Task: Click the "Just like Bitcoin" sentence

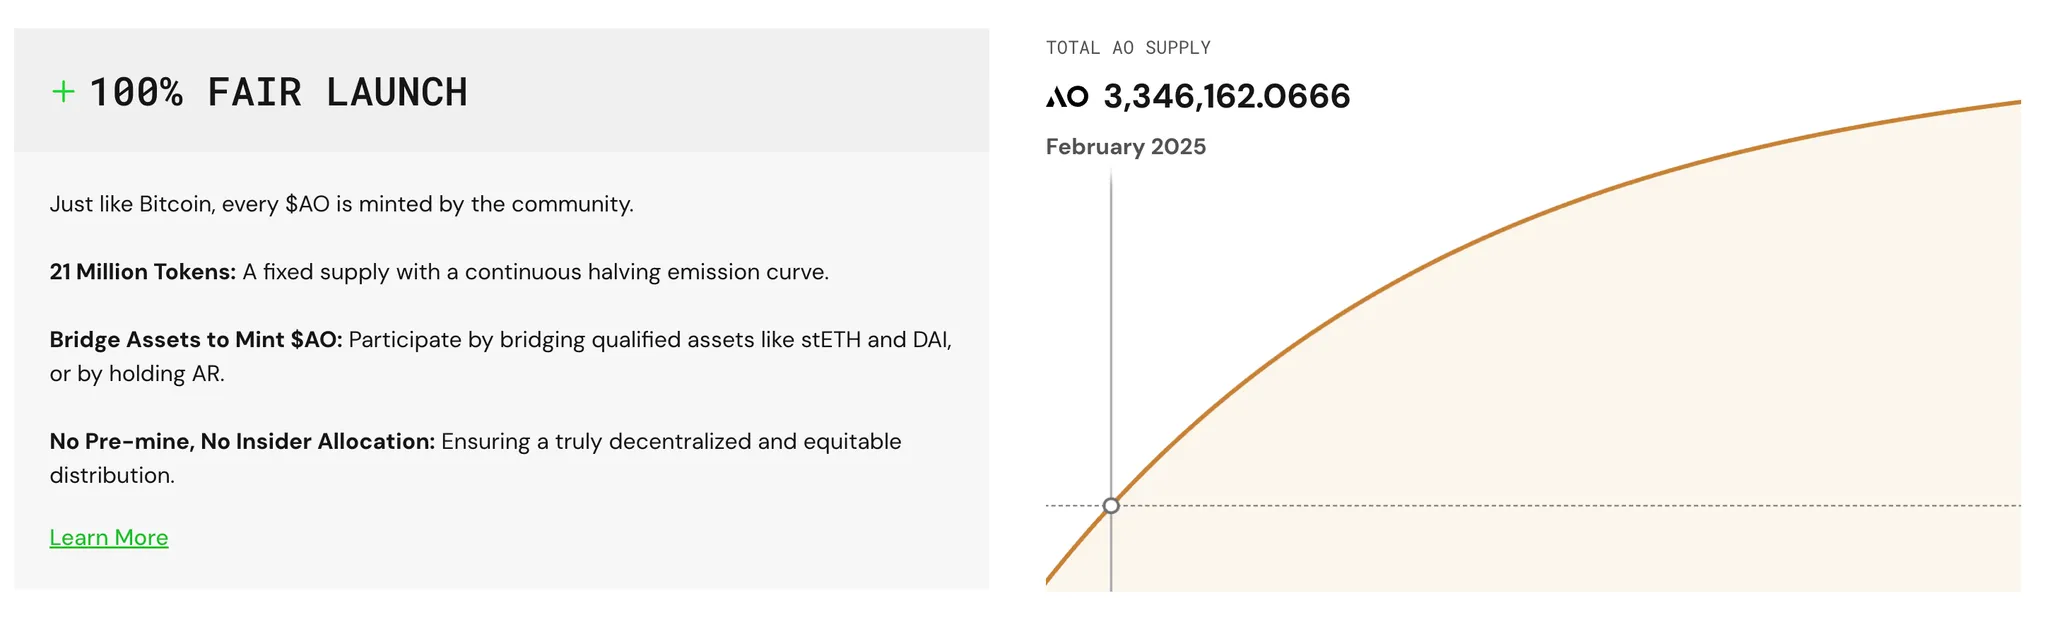Action: (341, 204)
